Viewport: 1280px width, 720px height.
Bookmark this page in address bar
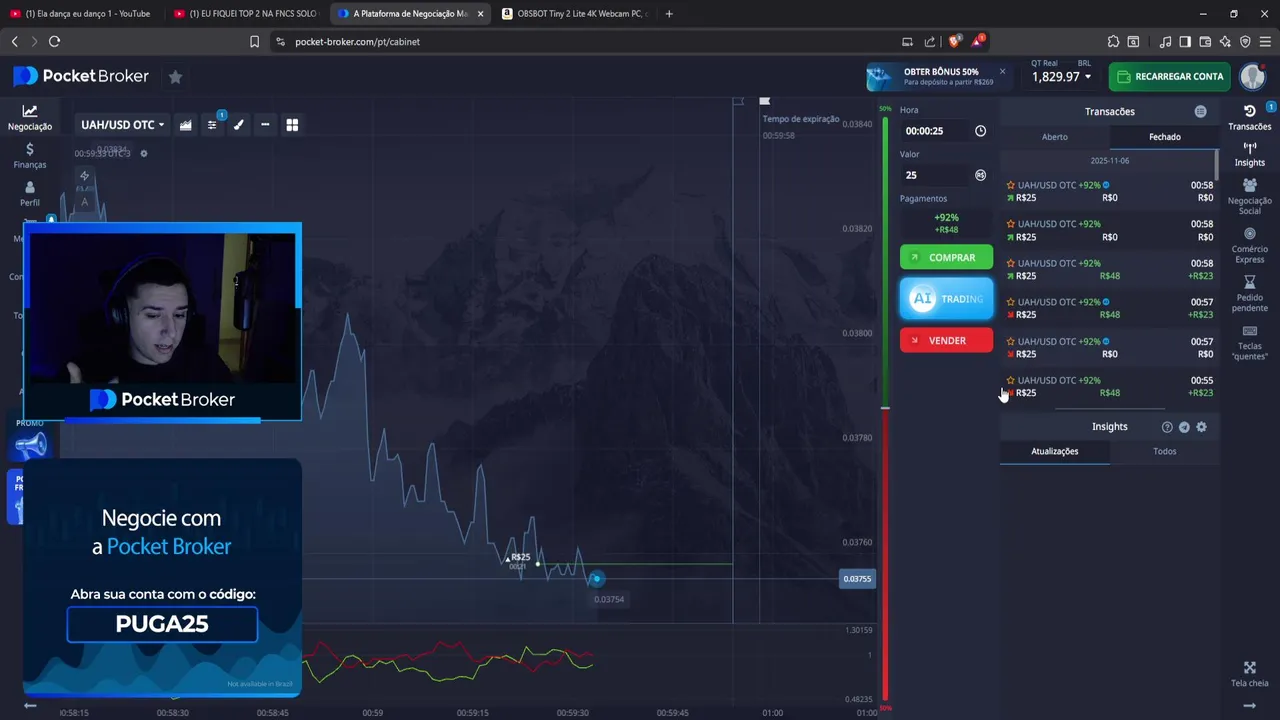pos(254,41)
